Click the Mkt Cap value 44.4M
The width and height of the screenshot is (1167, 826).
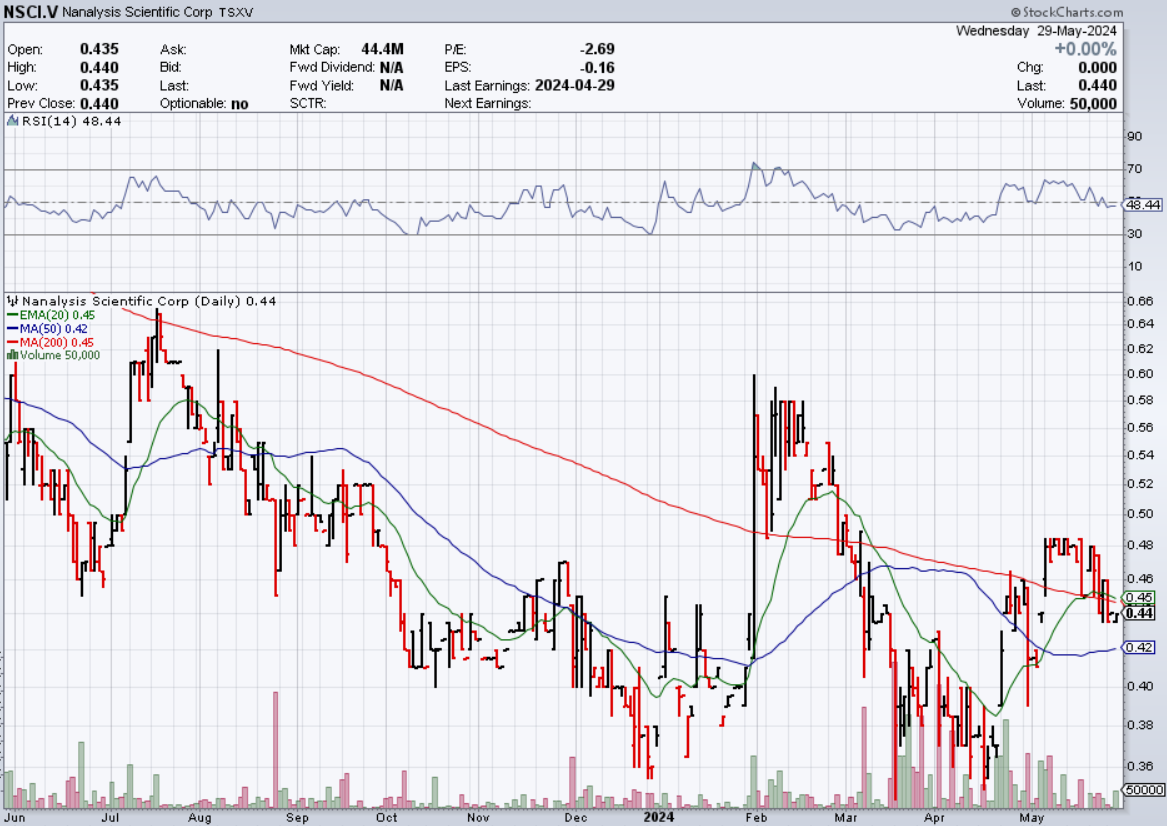(x=382, y=49)
